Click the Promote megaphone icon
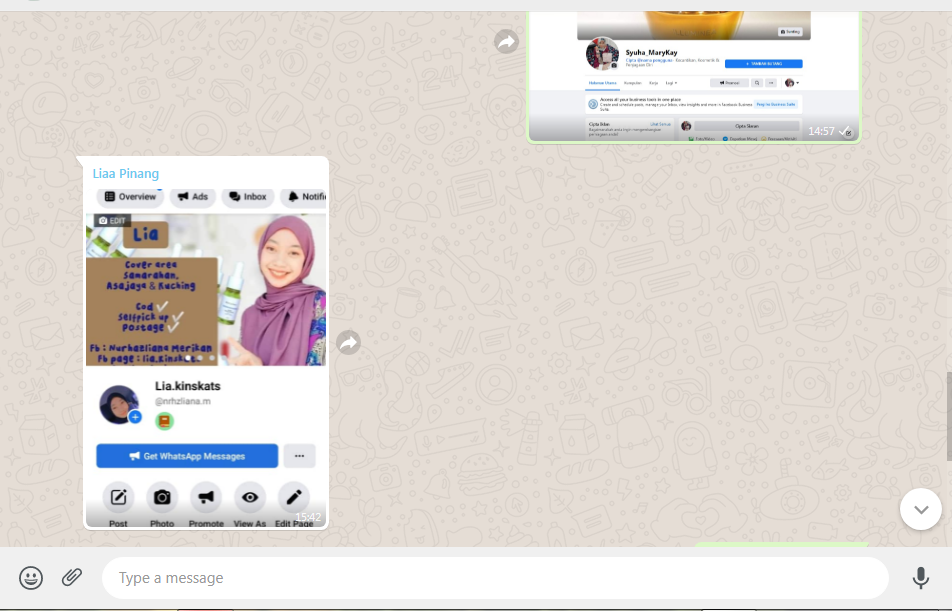This screenshot has width=952, height=611. pyautogui.click(x=206, y=497)
